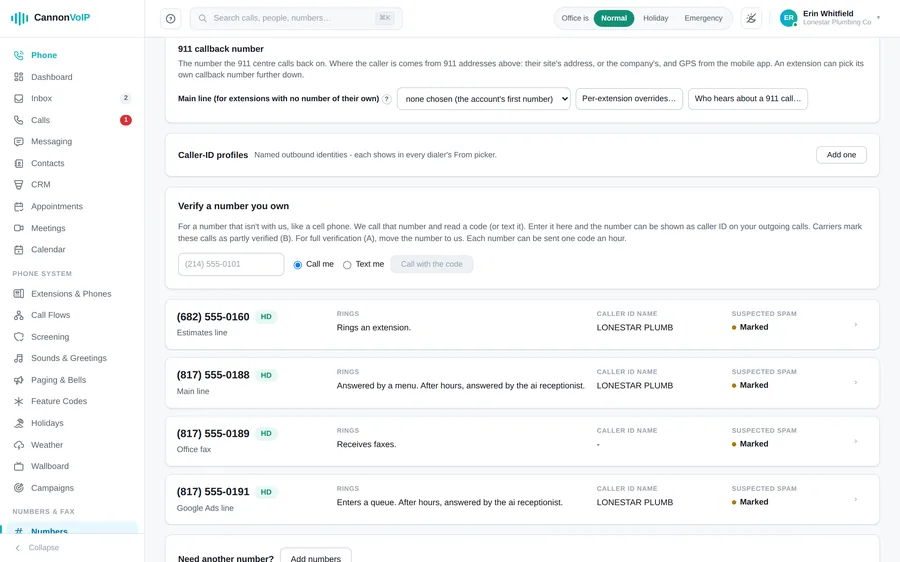Click the help icon in top bar
900x562 pixels.
[170, 18]
